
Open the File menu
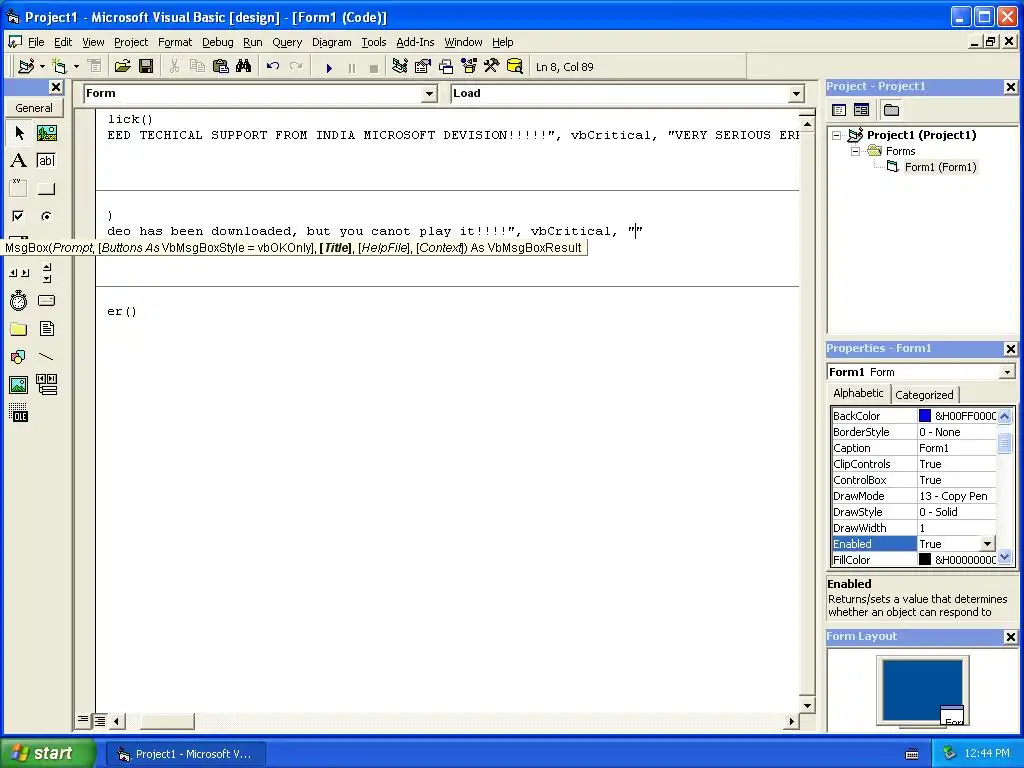click(x=36, y=42)
